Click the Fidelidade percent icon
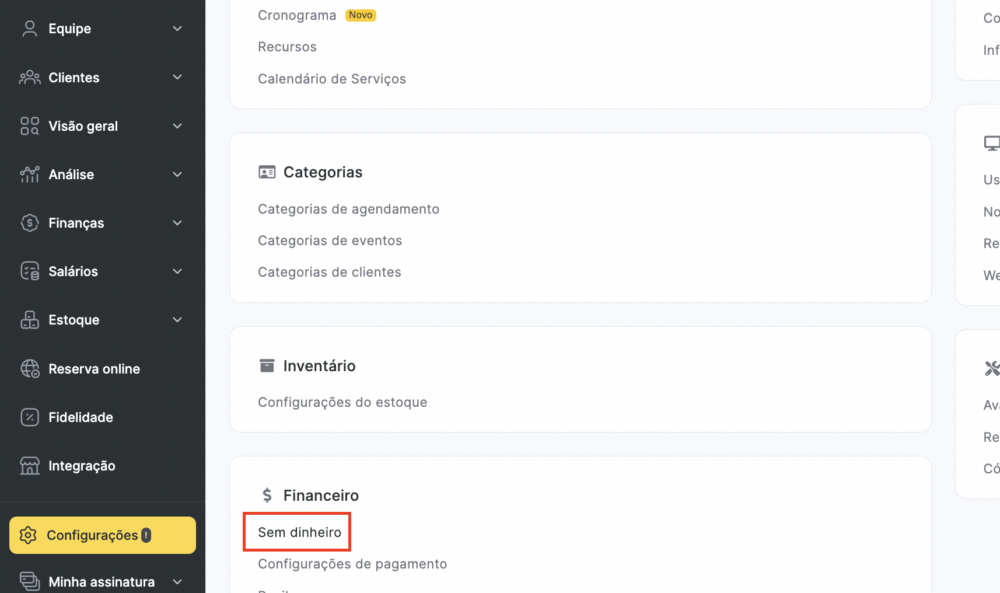Image resolution: width=1000 pixels, height=593 pixels. click(x=29, y=417)
